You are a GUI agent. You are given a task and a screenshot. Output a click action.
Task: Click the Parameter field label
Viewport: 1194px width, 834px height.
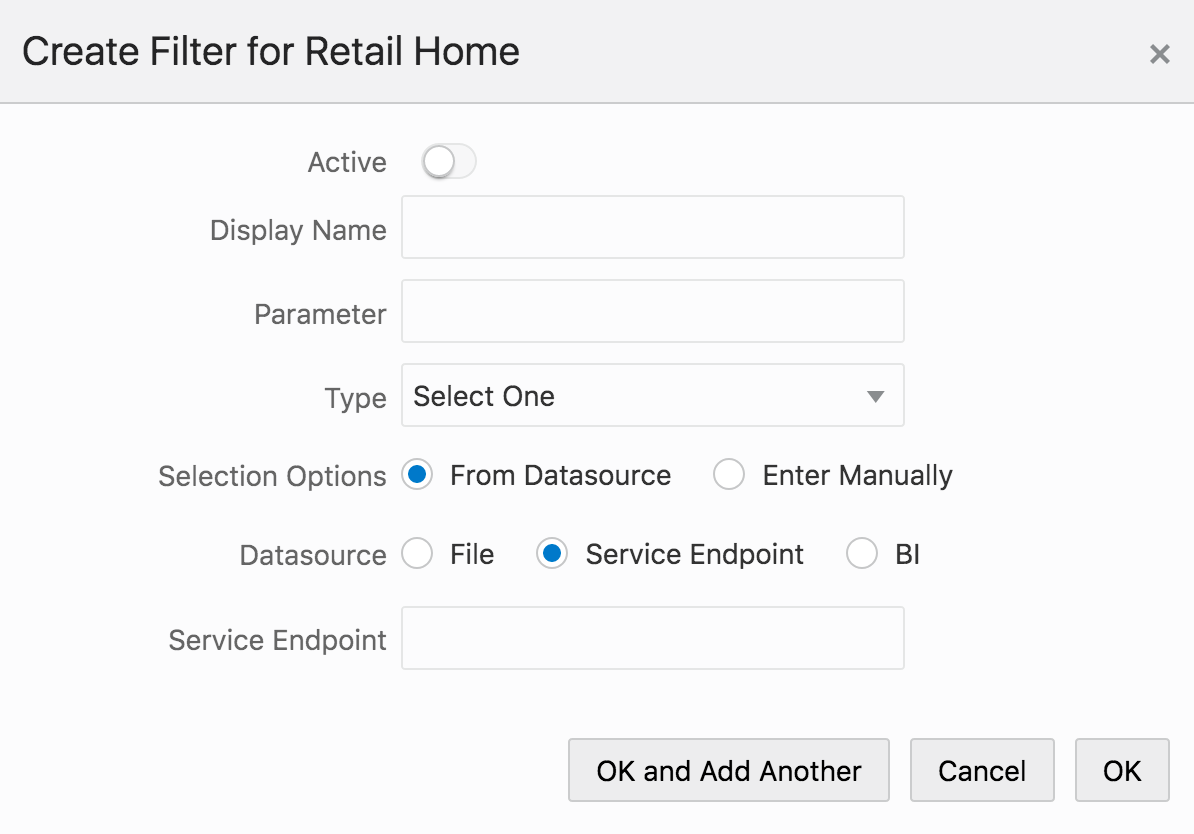[x=320, y=314]
